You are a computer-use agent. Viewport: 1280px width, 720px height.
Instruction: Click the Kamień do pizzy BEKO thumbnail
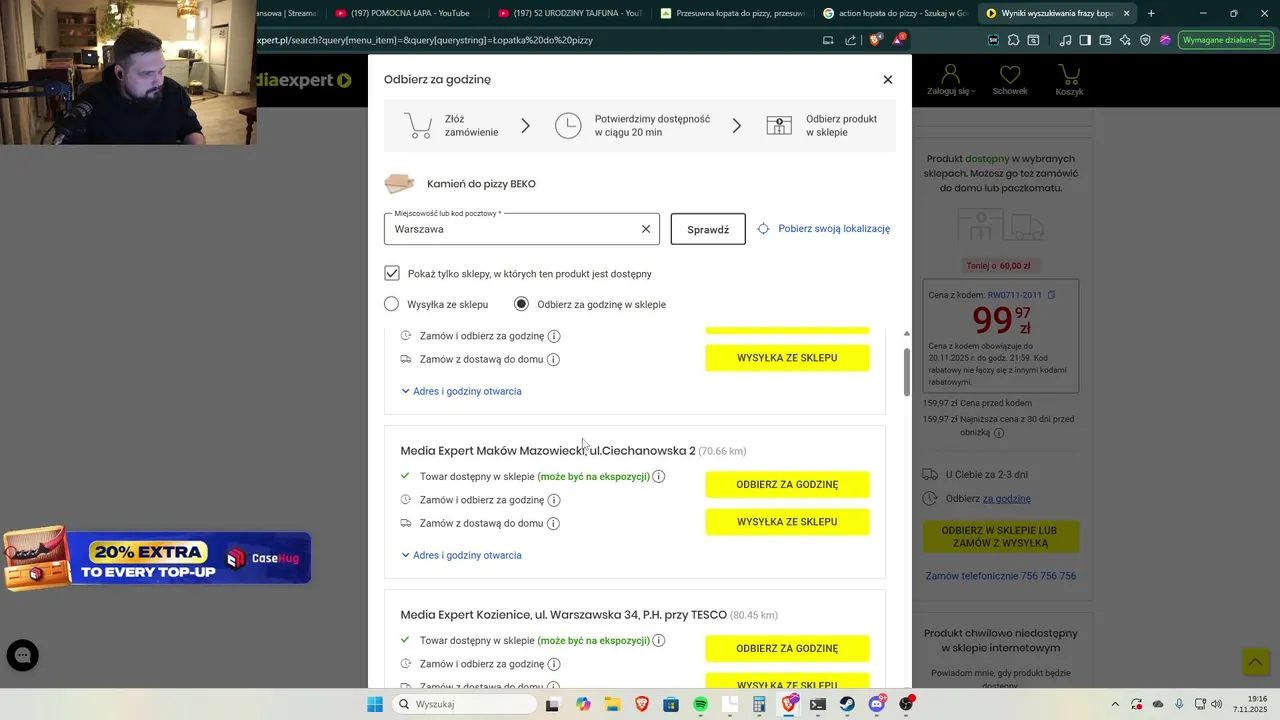[x=399, y=184]
